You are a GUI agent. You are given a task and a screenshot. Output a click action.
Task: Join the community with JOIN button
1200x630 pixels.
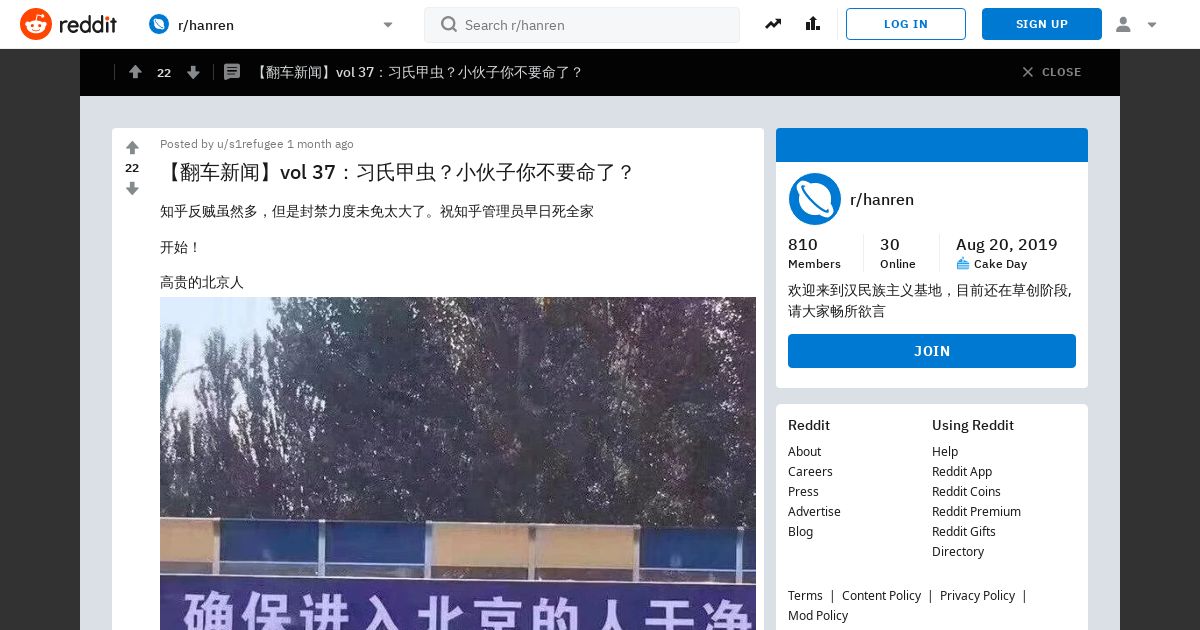tap(932, 351)
